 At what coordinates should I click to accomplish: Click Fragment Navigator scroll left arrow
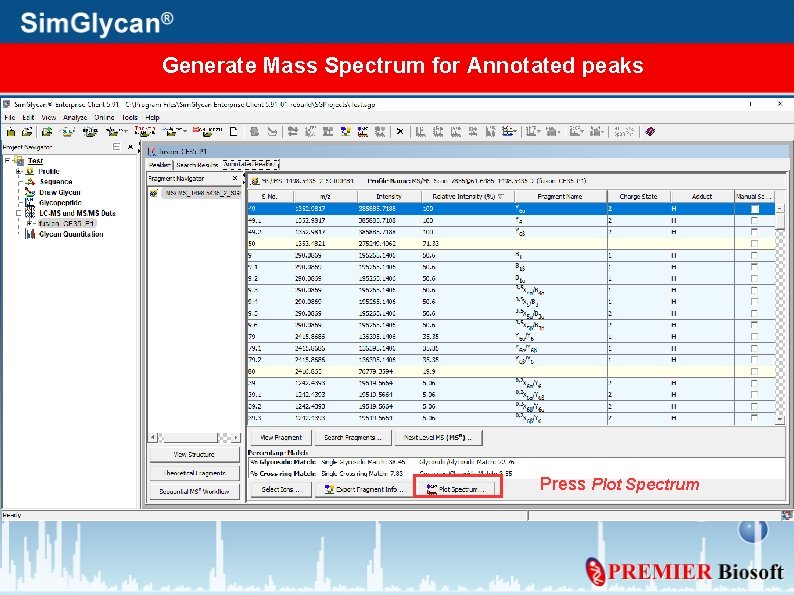153,437
